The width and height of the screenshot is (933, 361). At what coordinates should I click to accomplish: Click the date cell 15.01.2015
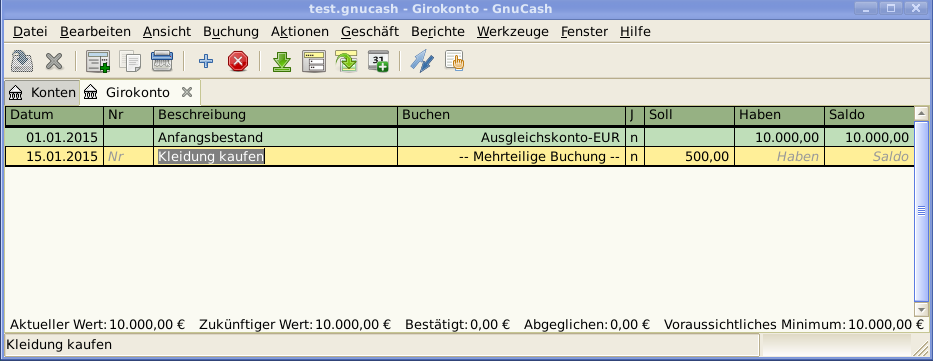[x=54, y=157]
